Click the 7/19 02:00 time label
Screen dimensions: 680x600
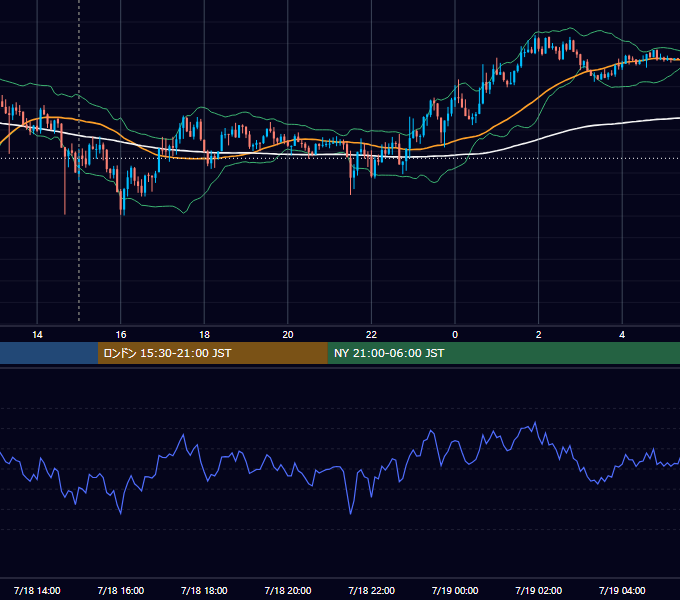[539, 590]
